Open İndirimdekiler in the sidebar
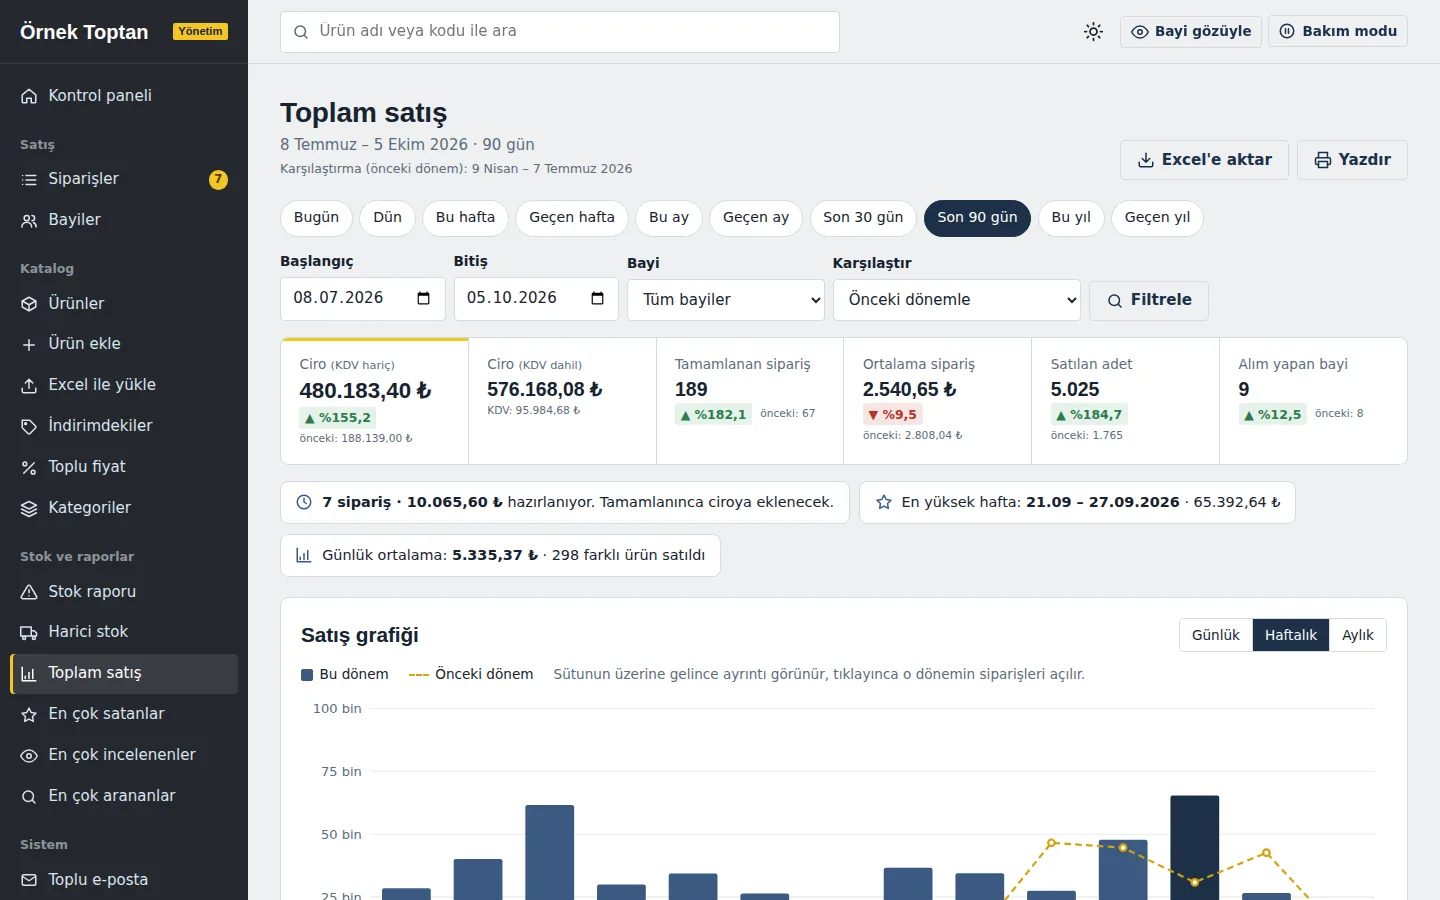The width and height of the screenshot is (1440, 900). (124, 426)
